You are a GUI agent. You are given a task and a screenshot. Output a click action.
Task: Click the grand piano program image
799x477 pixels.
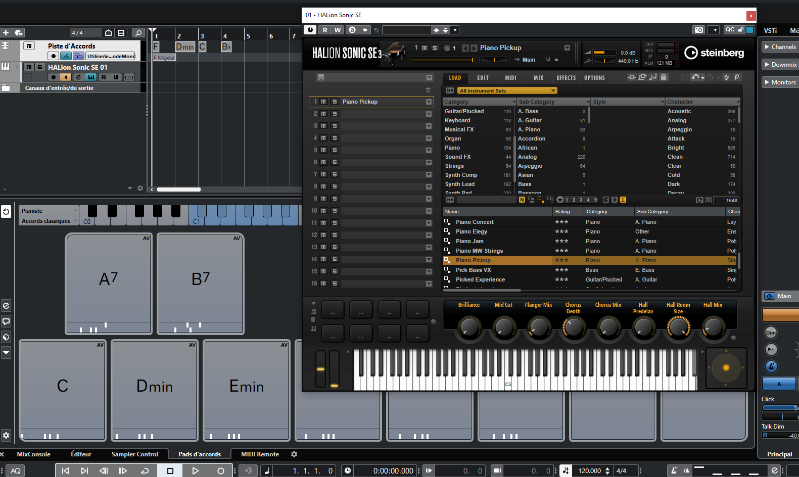point(394,53)
